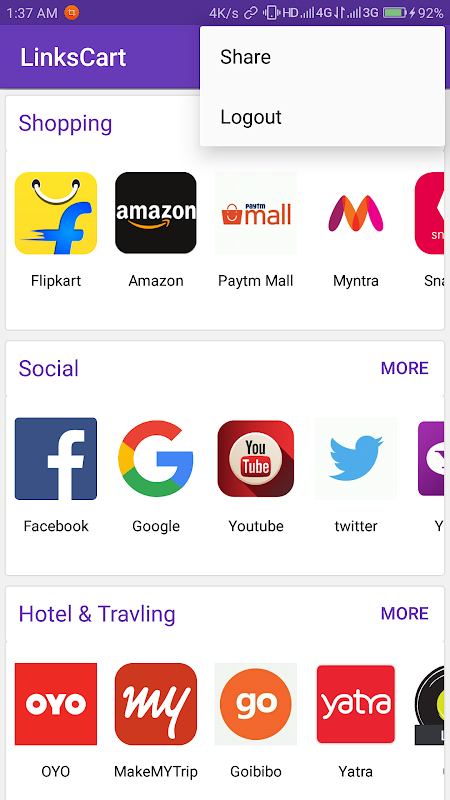Tap the Amazon logo icon

156,213
